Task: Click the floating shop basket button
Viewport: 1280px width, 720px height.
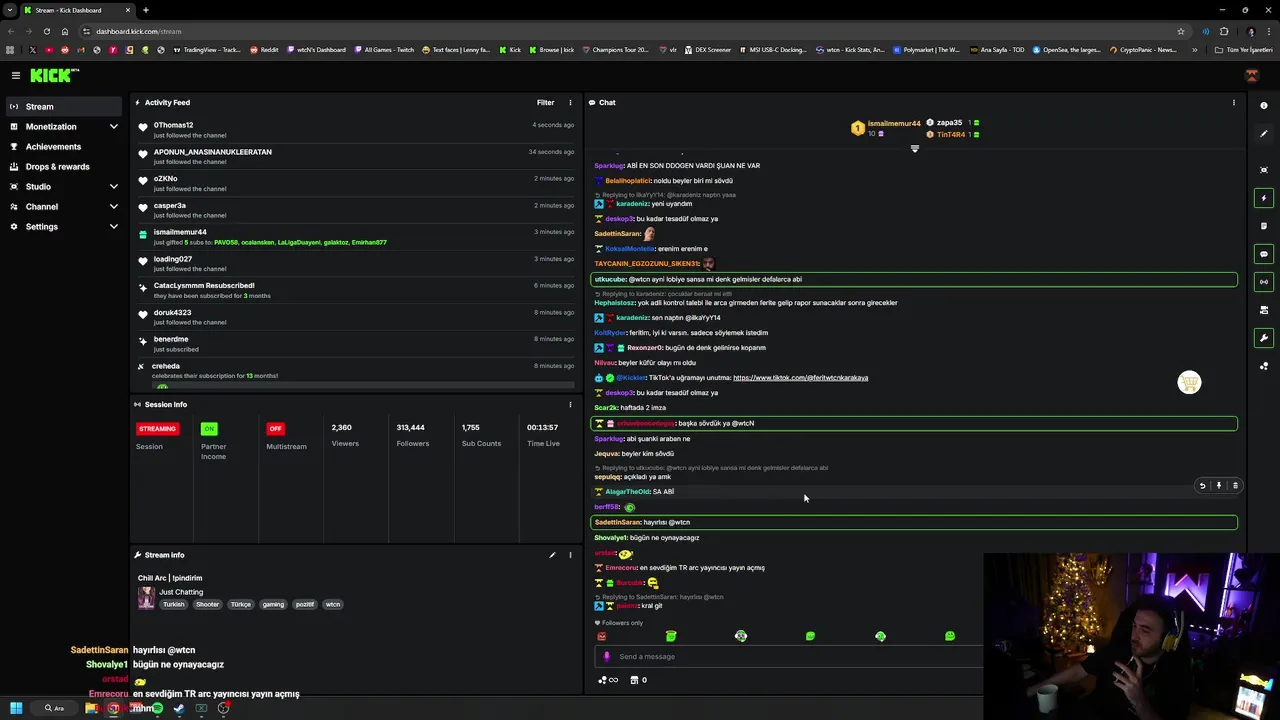Action: click(x=1189, y=383)
